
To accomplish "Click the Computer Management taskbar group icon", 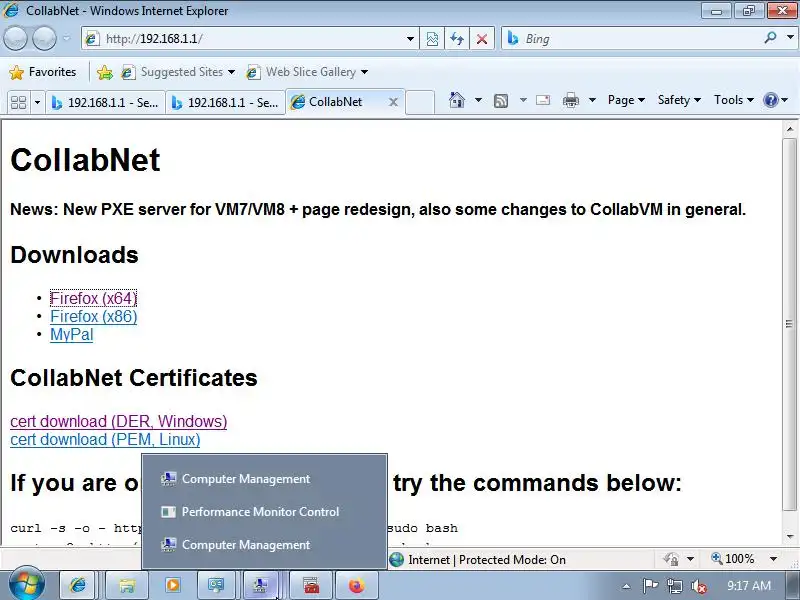I will (x=261, y=585).
